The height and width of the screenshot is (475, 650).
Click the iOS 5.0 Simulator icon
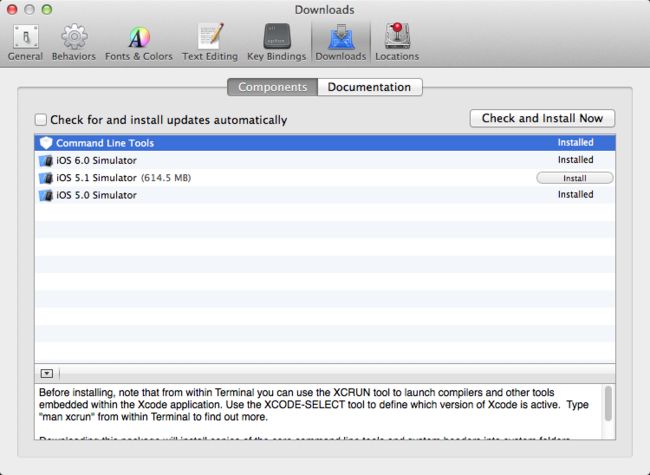click(46, 195)
